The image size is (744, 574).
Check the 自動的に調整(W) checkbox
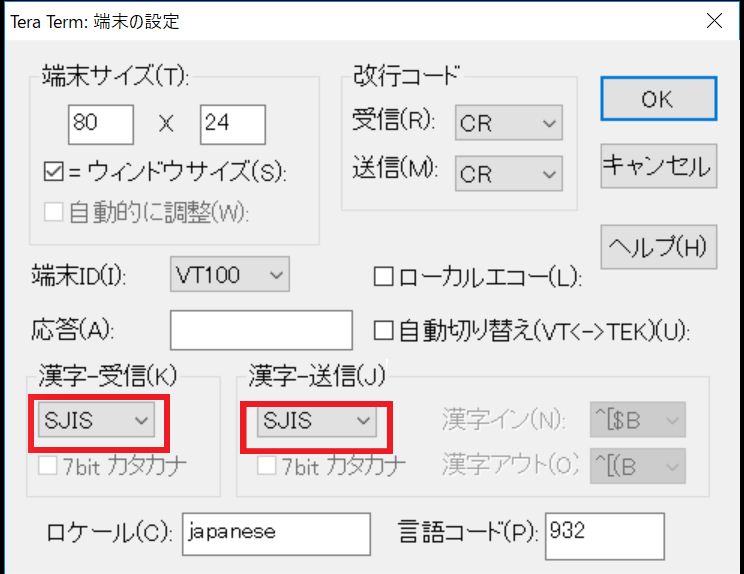point(52,212)
